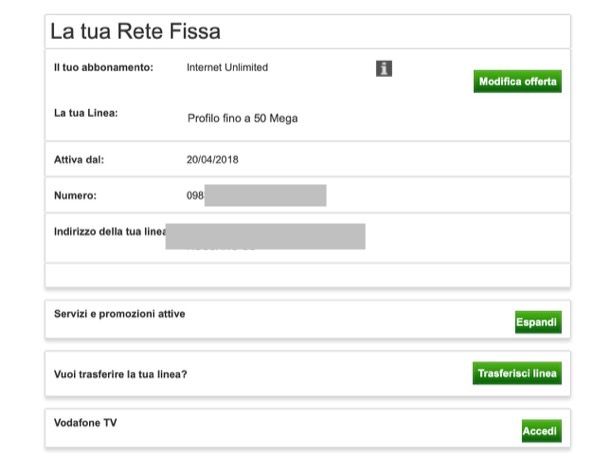610x473 pixels.
Task: Select the Il tuo abbonamento label
Action: (103, 68)
